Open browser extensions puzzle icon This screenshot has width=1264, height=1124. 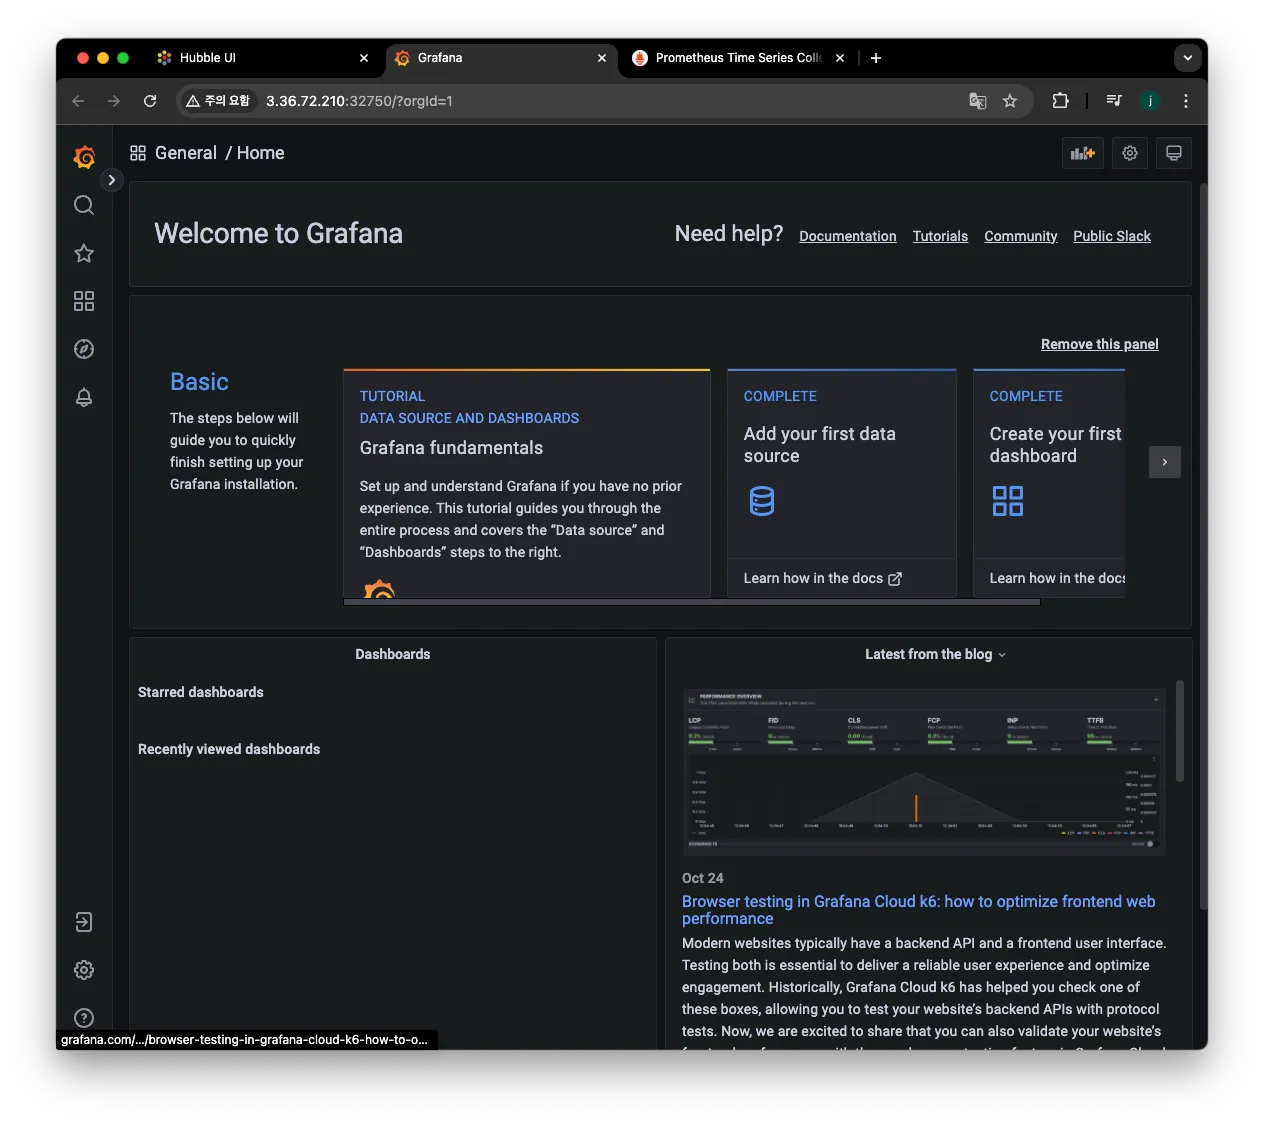[1061, 101]
